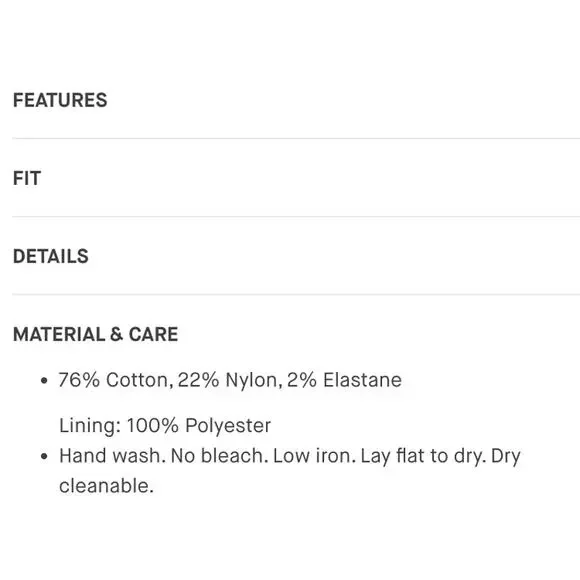Select the Lining: 100% Polyester line
Viewport: 580px width, 580px height.
tap(165, 425)
